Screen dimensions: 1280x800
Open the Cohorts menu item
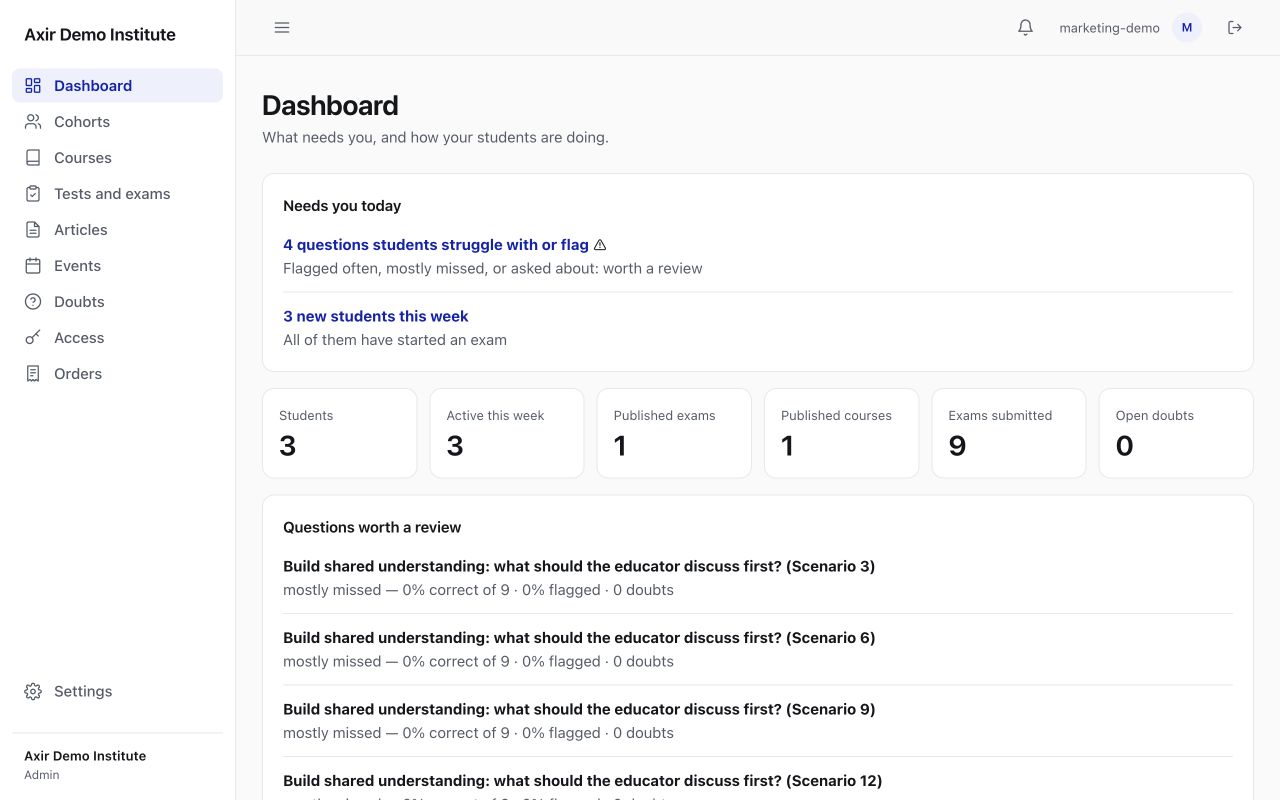117,122
